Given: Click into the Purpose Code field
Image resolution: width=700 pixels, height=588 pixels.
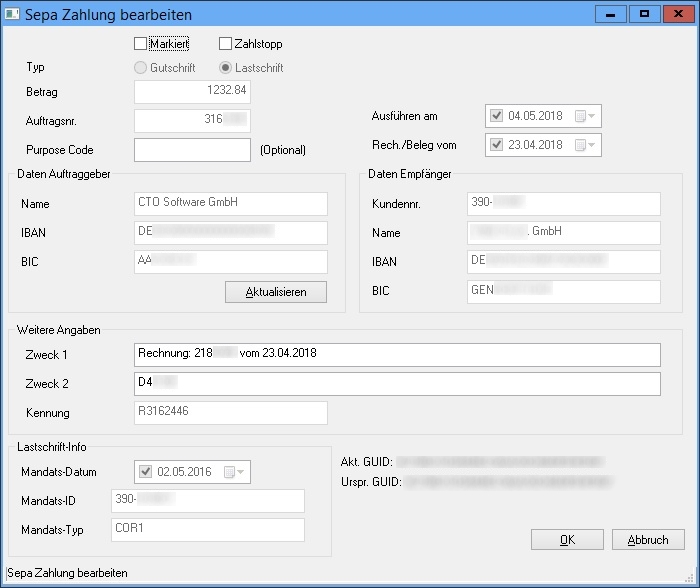Looking at the screenshot, I should coord(192,150).
